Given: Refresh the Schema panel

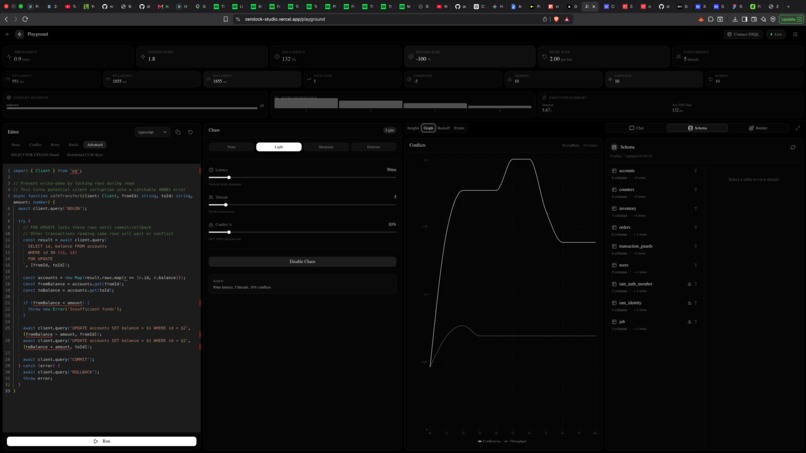Looking at the screenshot, I should tap(793, 147).
